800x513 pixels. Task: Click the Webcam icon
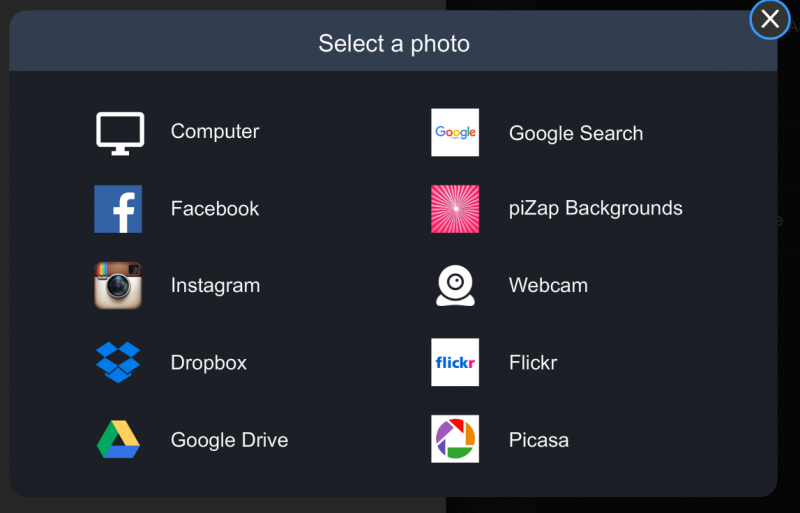tap(455, 285)
